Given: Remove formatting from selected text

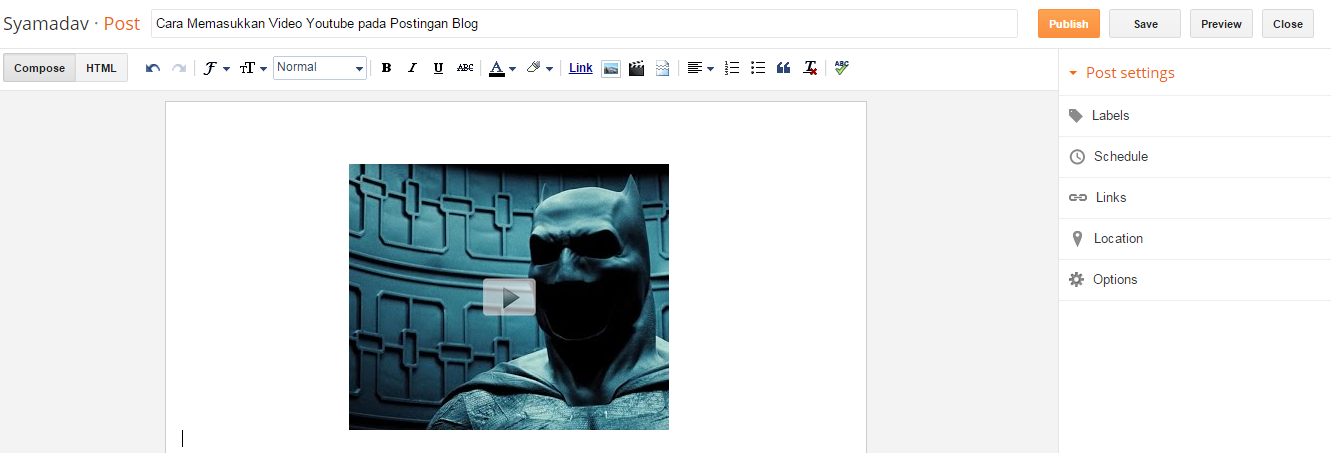Looking at the screenshot, I should tap(811, 68).
